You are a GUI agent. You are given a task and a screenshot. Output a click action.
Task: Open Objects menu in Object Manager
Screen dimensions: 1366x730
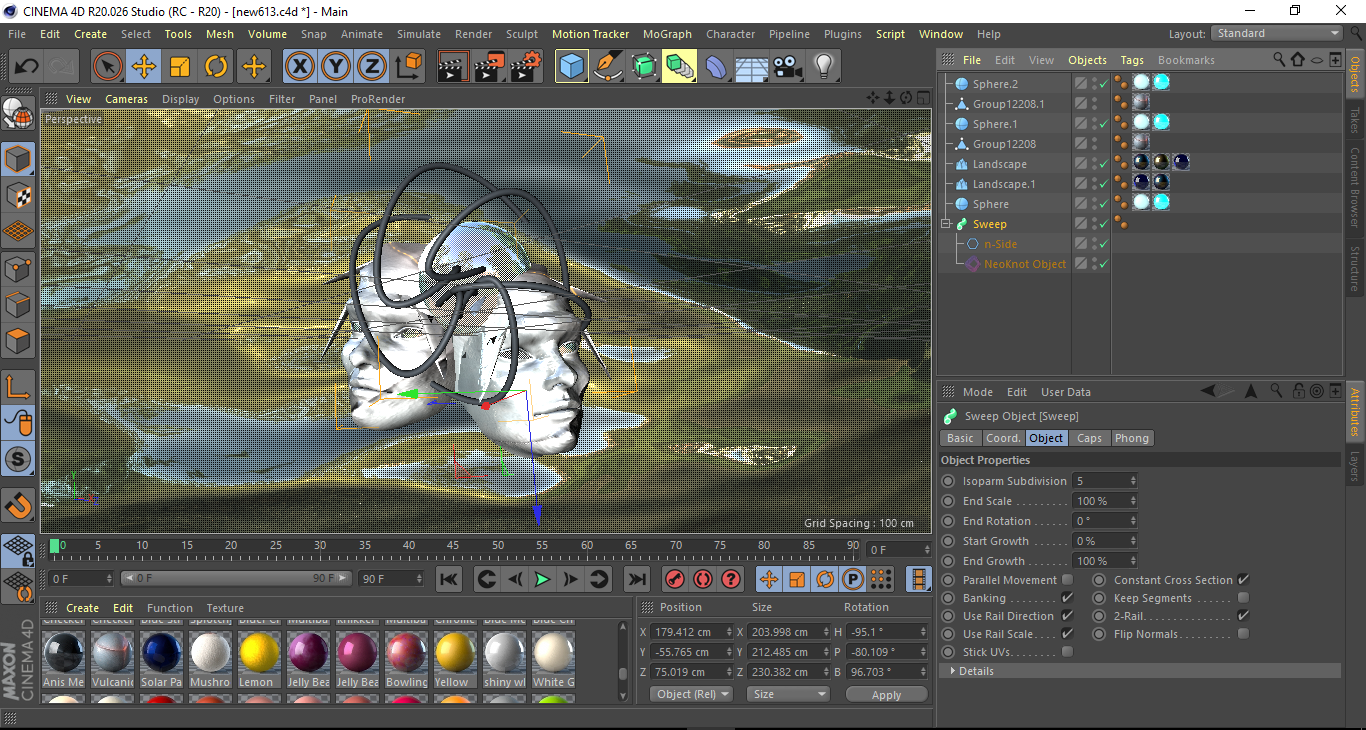[x=1087, y=60]
